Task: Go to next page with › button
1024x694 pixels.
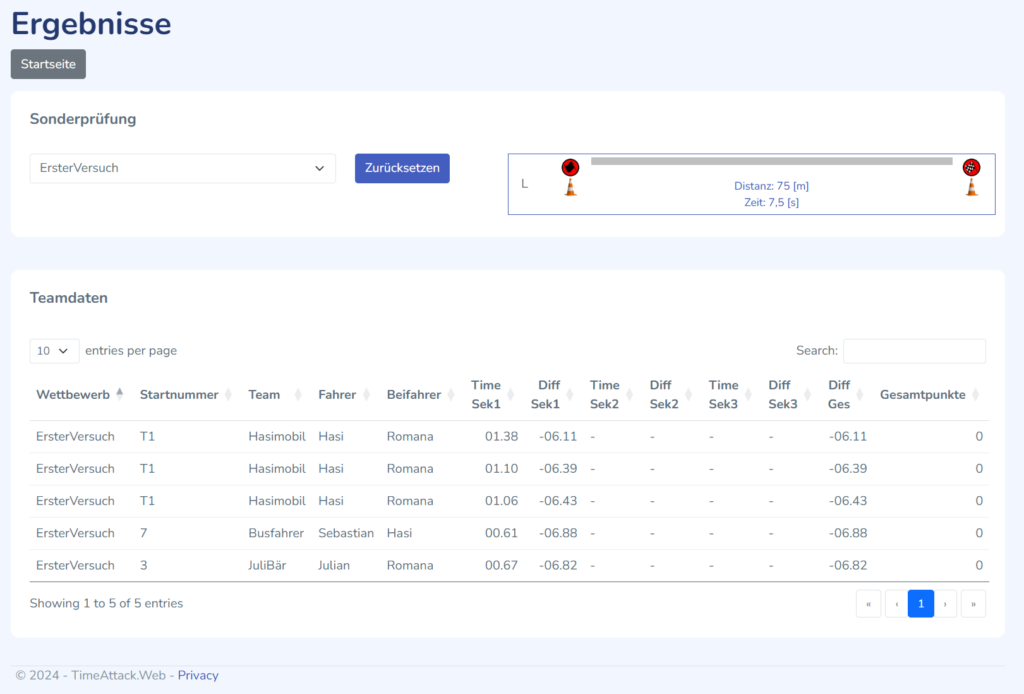Action: (945, 604)
